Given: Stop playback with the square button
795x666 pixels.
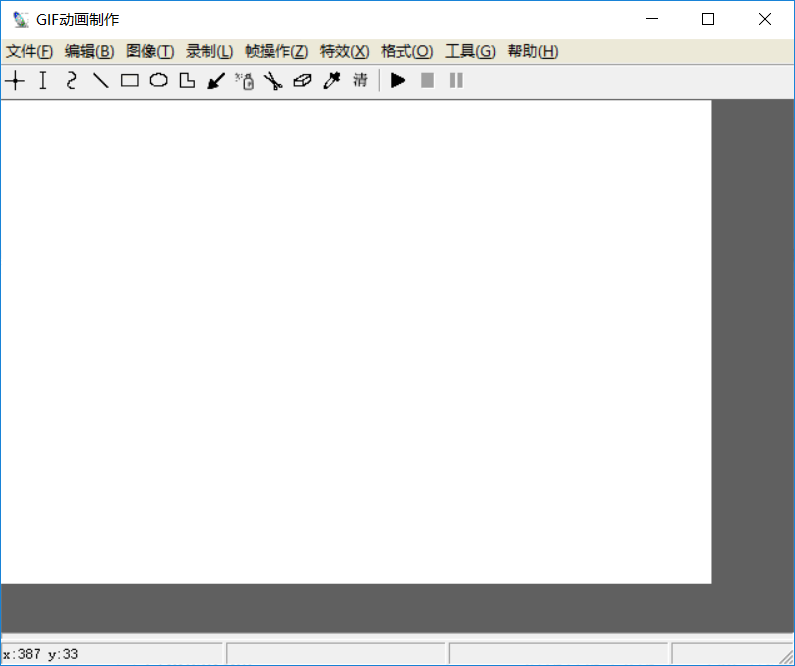Looking at the screenshot, I should pos(427,81).
